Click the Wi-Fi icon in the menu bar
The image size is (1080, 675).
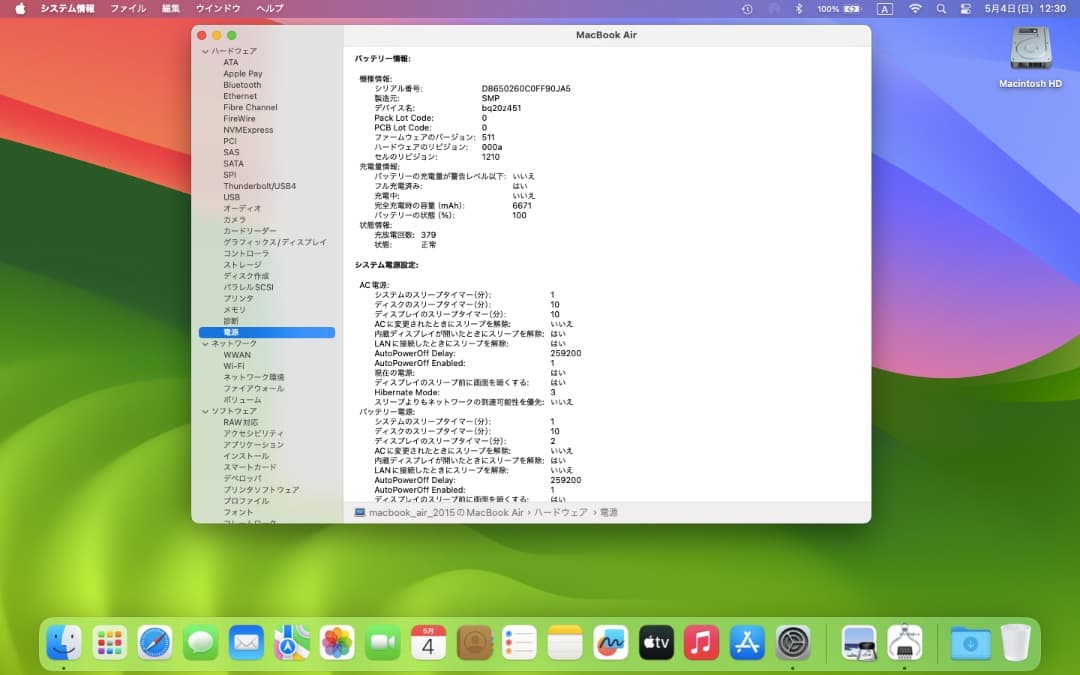pyautogui.click(x=915, y=8)
